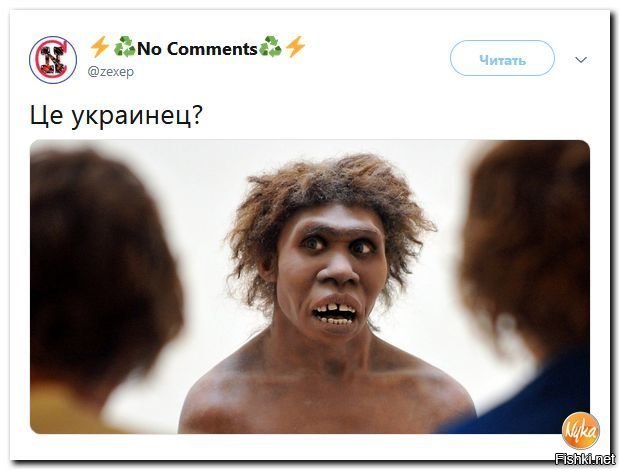Click the lightning bolt emoji after name
Image resolution: width=621 pixels, height=471 pixels.
pyautogui.click(x=295, y=47)
